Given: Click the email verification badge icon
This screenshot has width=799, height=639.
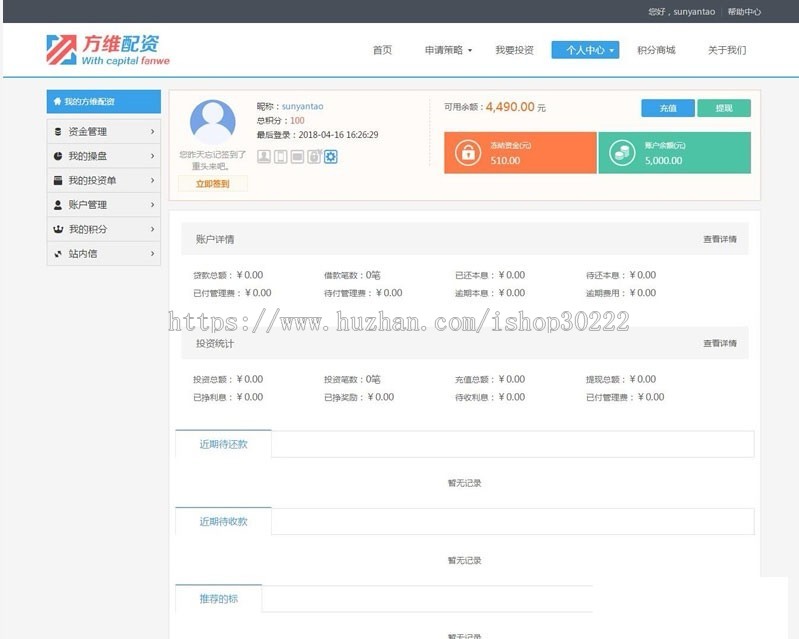Looking at the screenshot, I should [298, 156].
